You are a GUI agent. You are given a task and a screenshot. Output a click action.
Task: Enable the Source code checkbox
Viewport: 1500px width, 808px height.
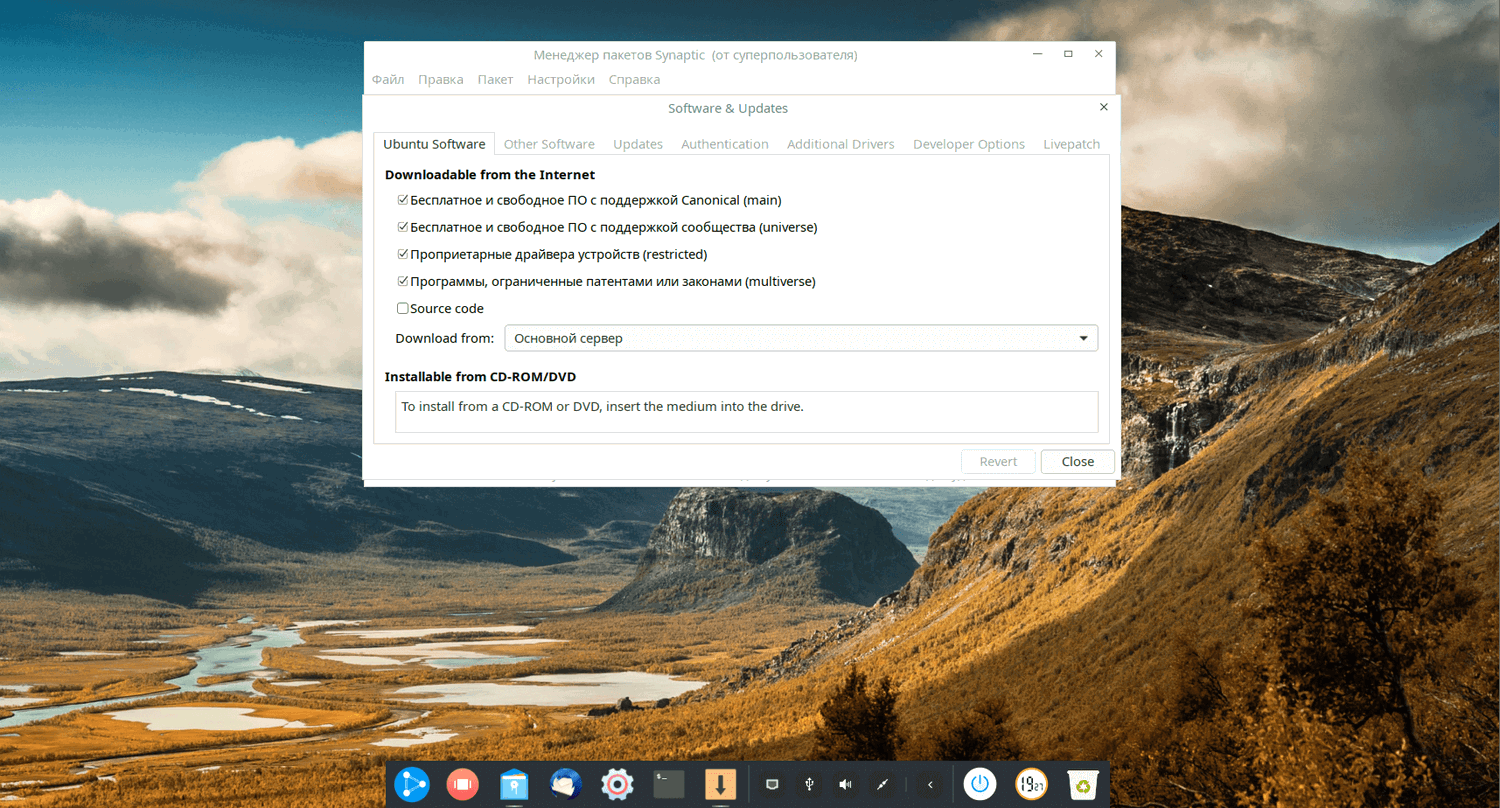(403, 308)
